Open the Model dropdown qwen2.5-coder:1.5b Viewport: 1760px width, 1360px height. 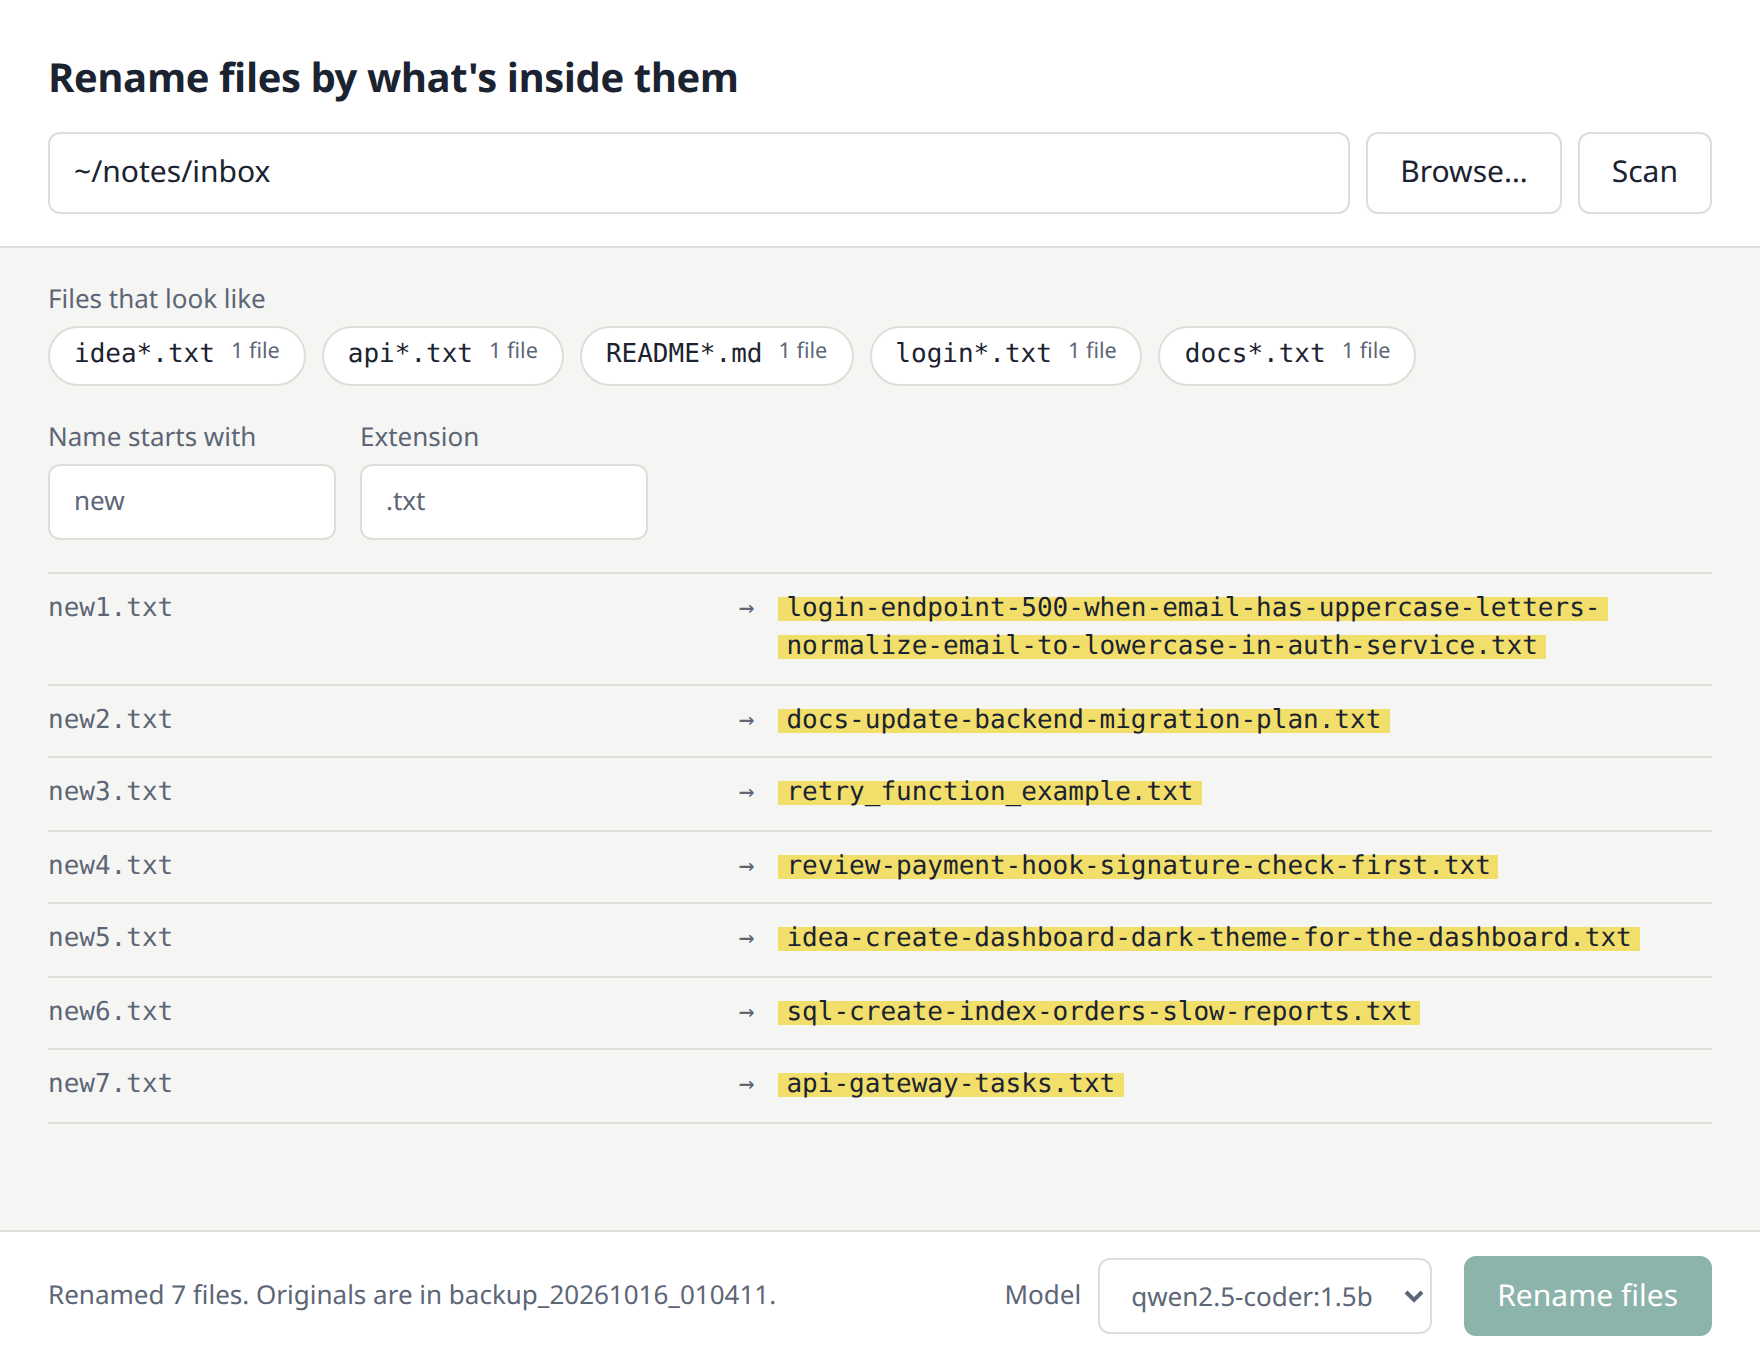pos(1264,1296)
